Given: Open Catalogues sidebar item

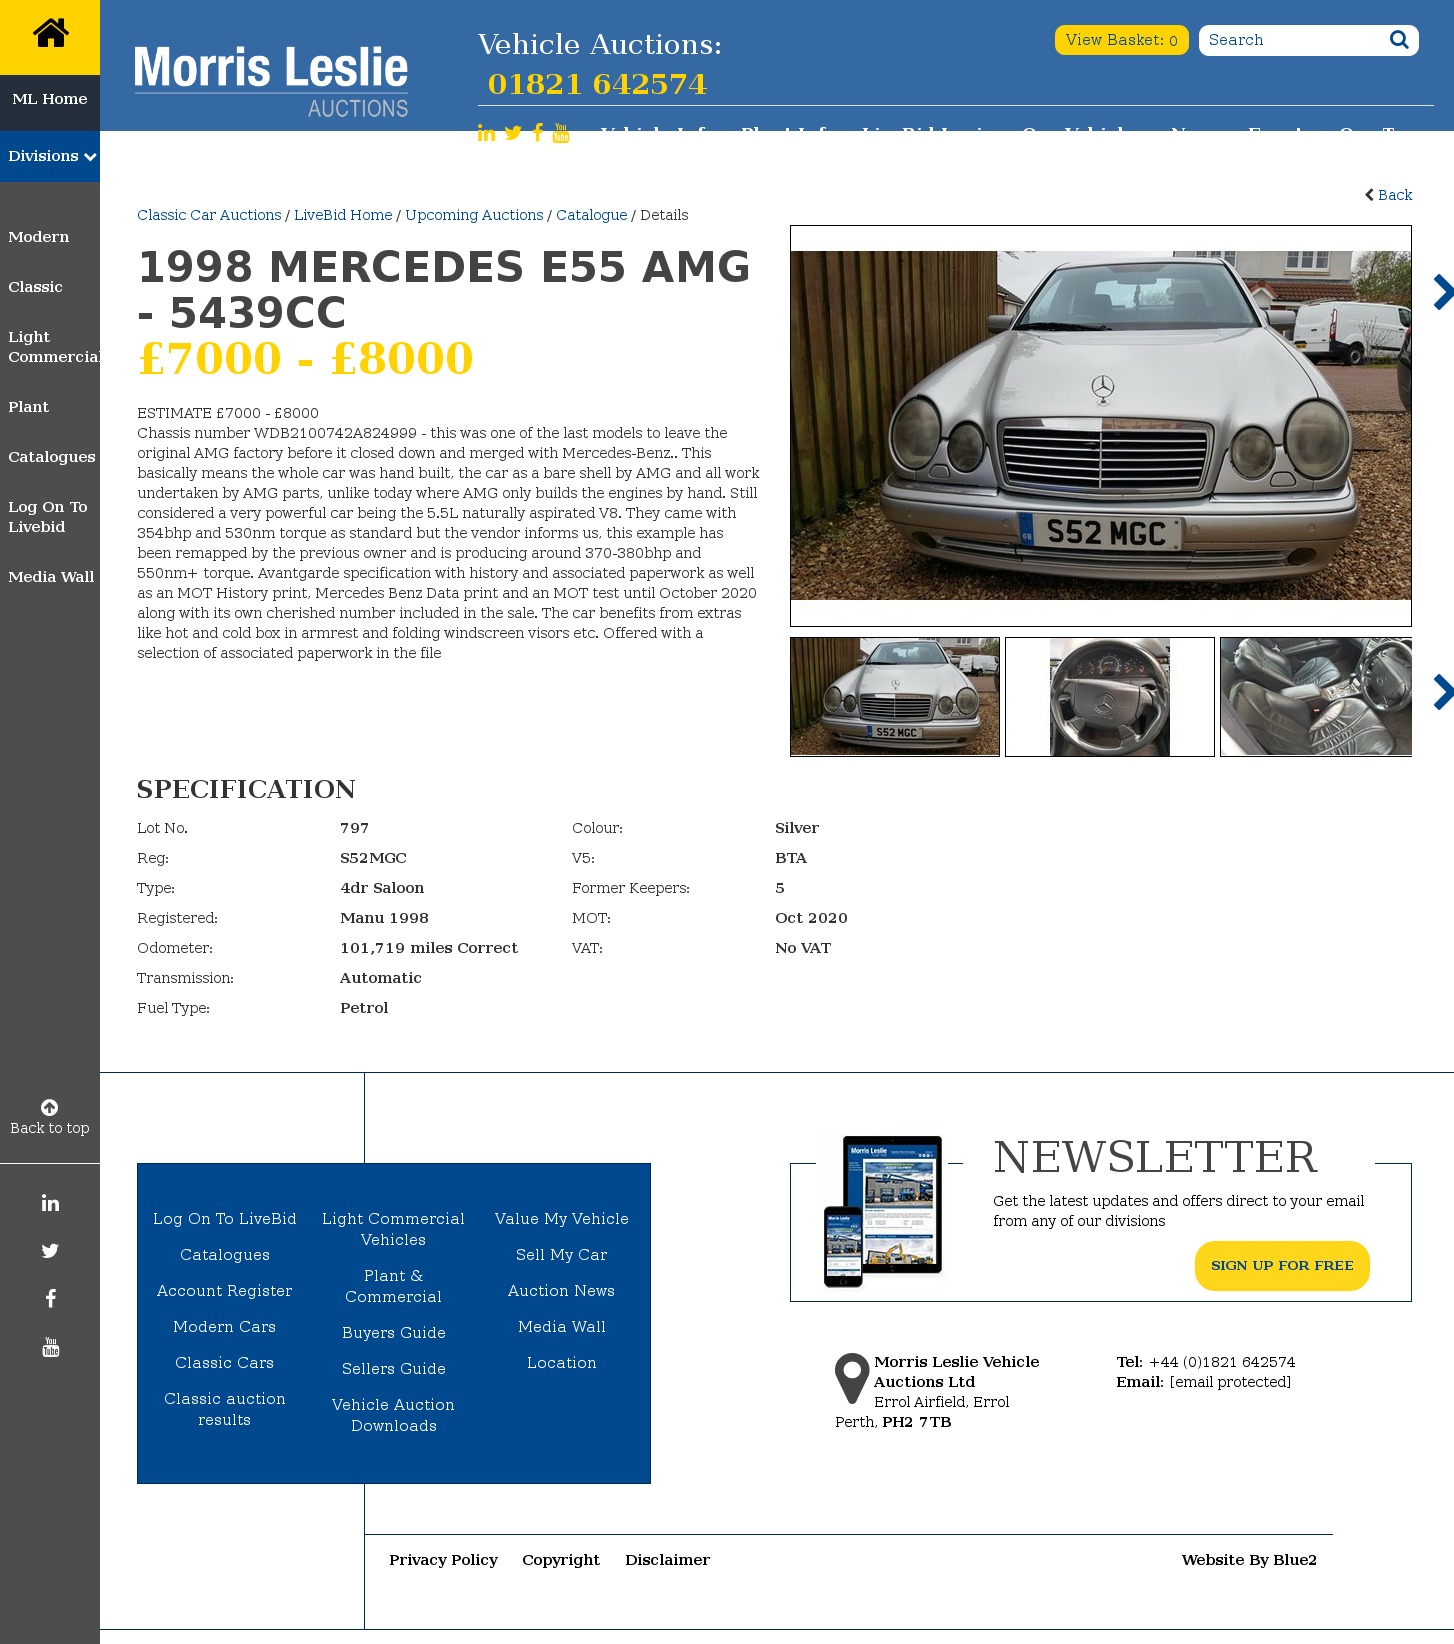Looking at the screenshot, I should 52,457.
